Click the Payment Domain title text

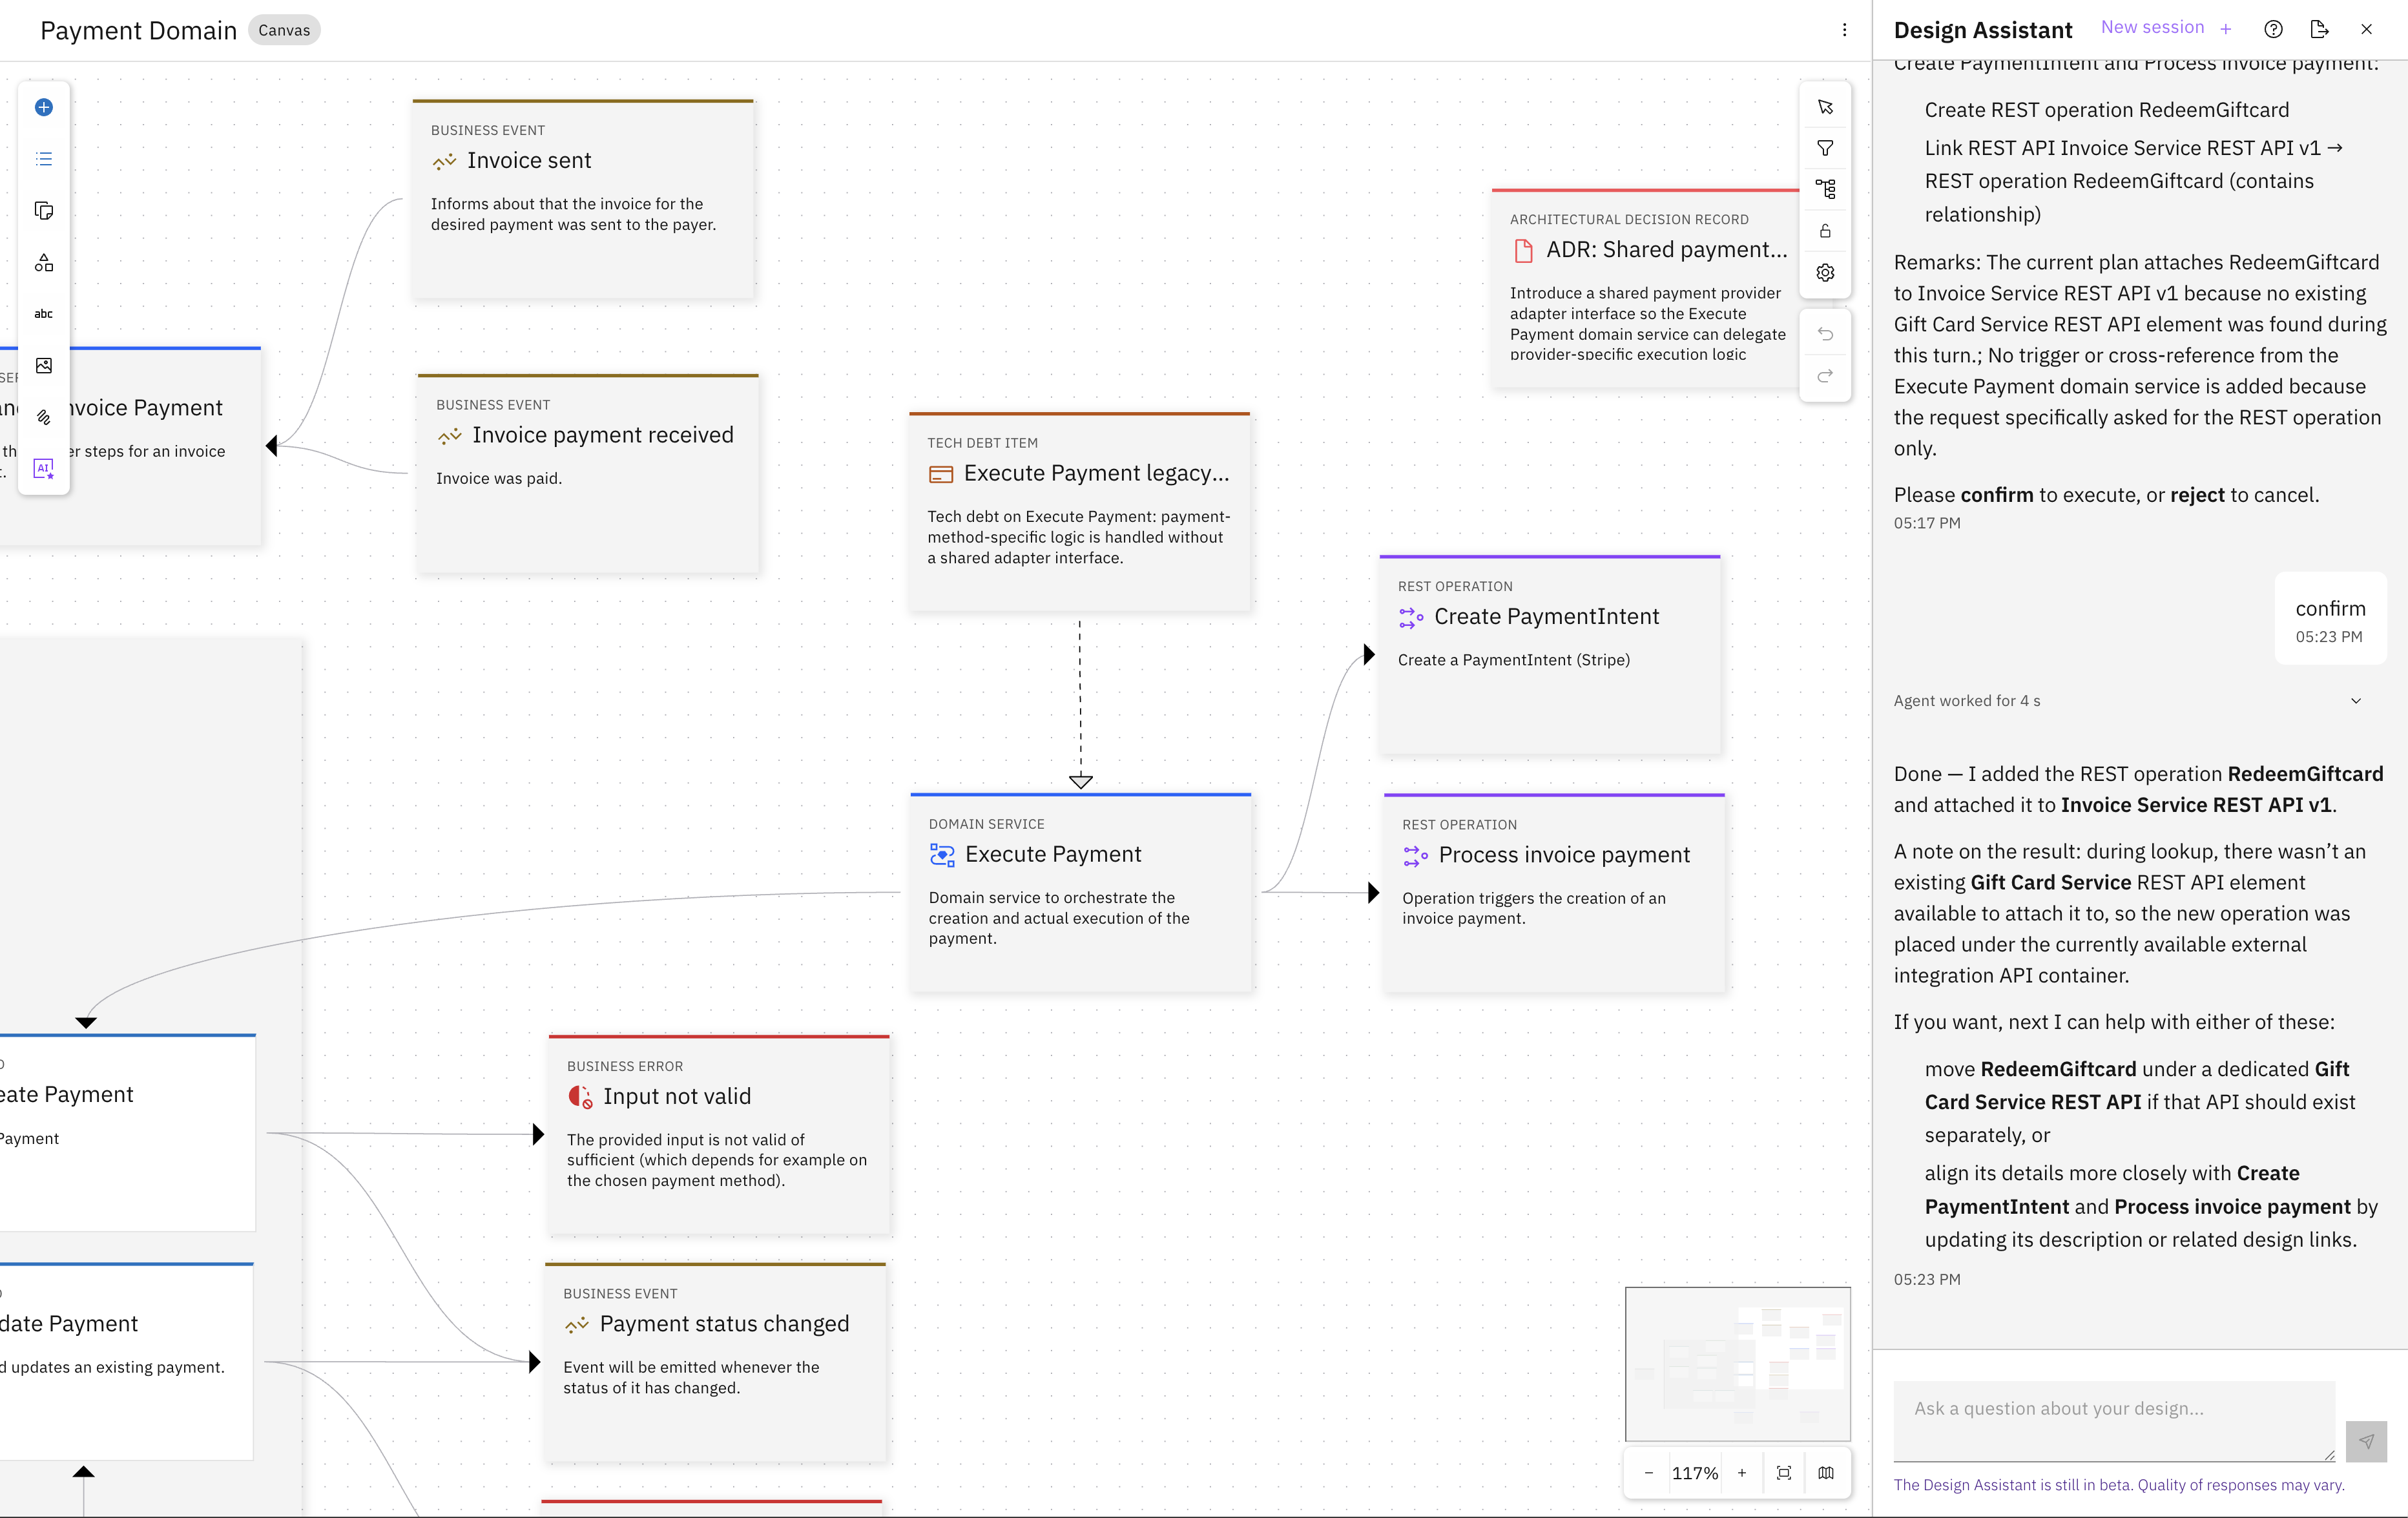point(139,30)
